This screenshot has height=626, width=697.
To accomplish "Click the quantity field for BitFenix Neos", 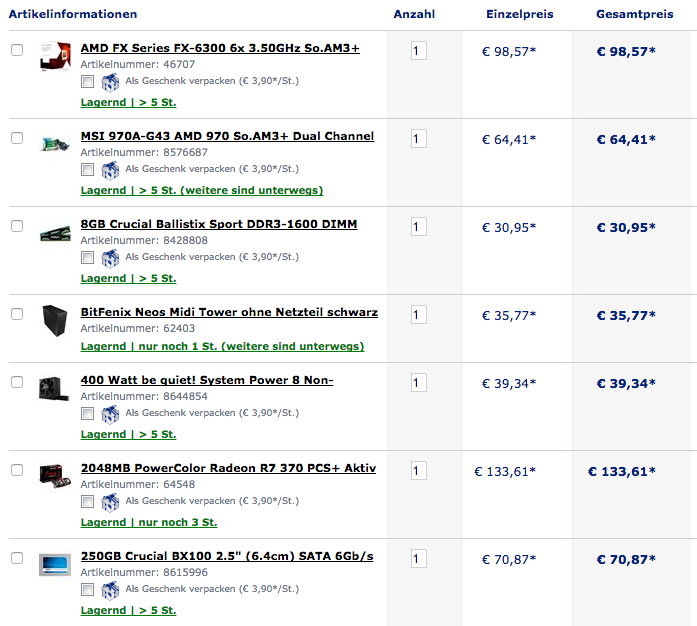I will 419,315.
